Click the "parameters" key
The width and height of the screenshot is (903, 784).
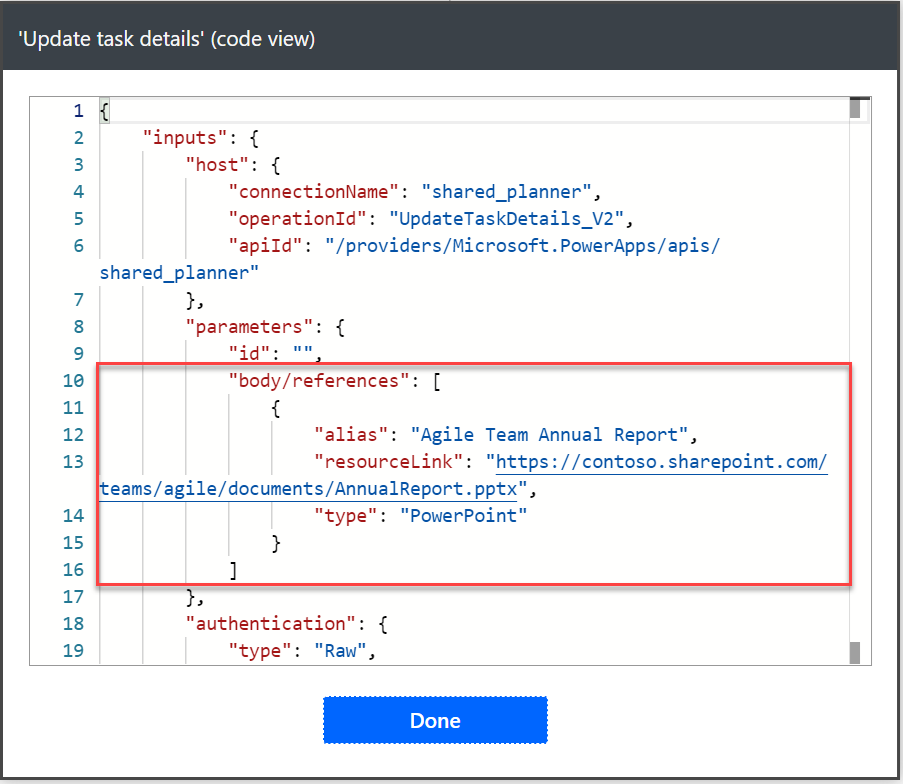(249, 327)
